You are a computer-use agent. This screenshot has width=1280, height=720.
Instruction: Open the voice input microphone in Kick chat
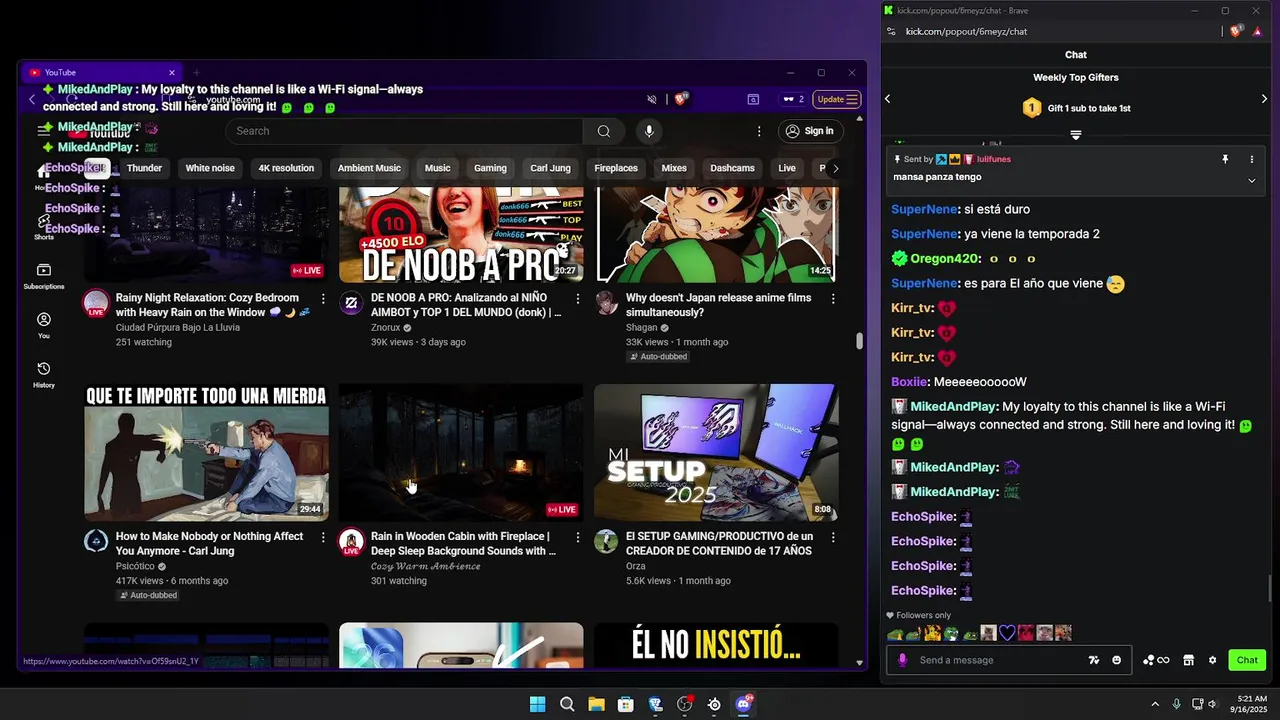(x=902, y=660)
